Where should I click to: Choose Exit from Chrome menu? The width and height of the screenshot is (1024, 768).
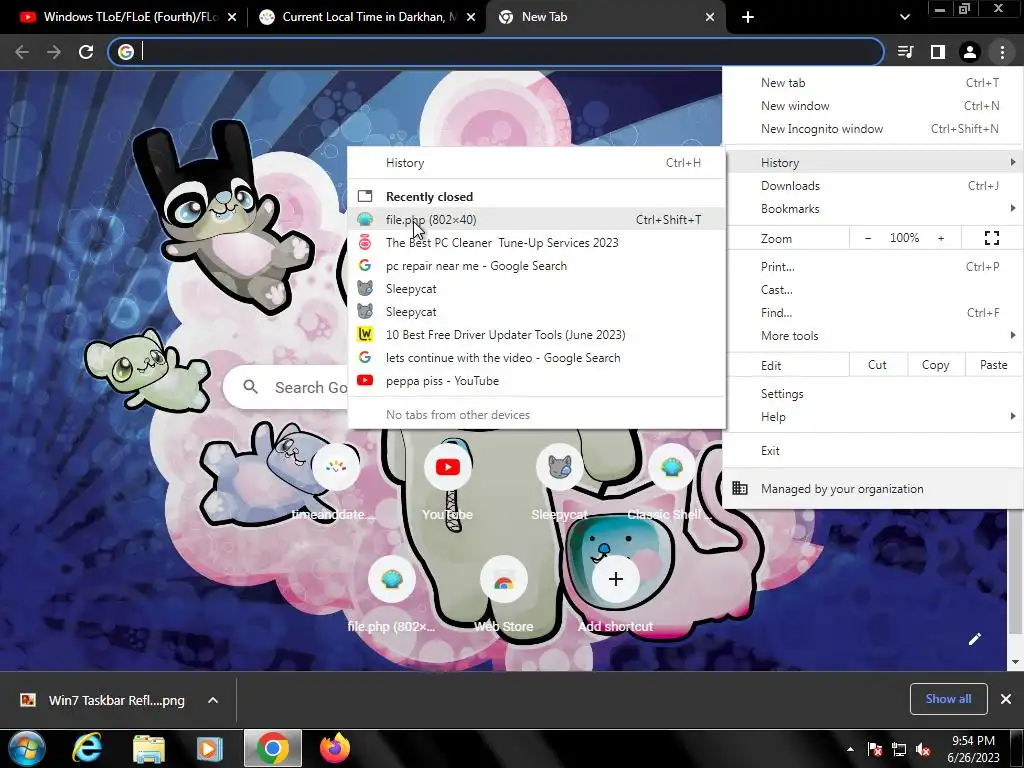872,451
